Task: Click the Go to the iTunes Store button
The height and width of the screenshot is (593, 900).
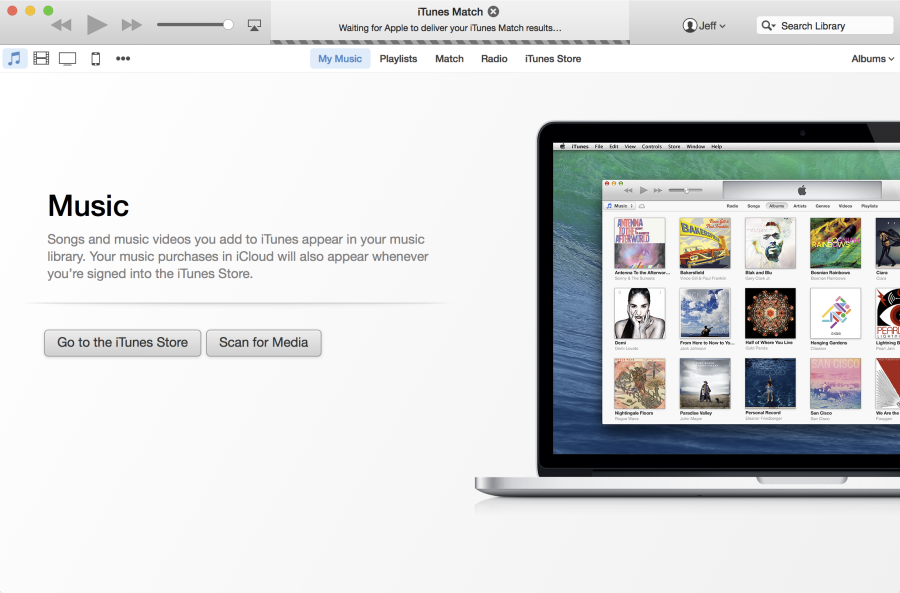Action: (x=123, y=343)
